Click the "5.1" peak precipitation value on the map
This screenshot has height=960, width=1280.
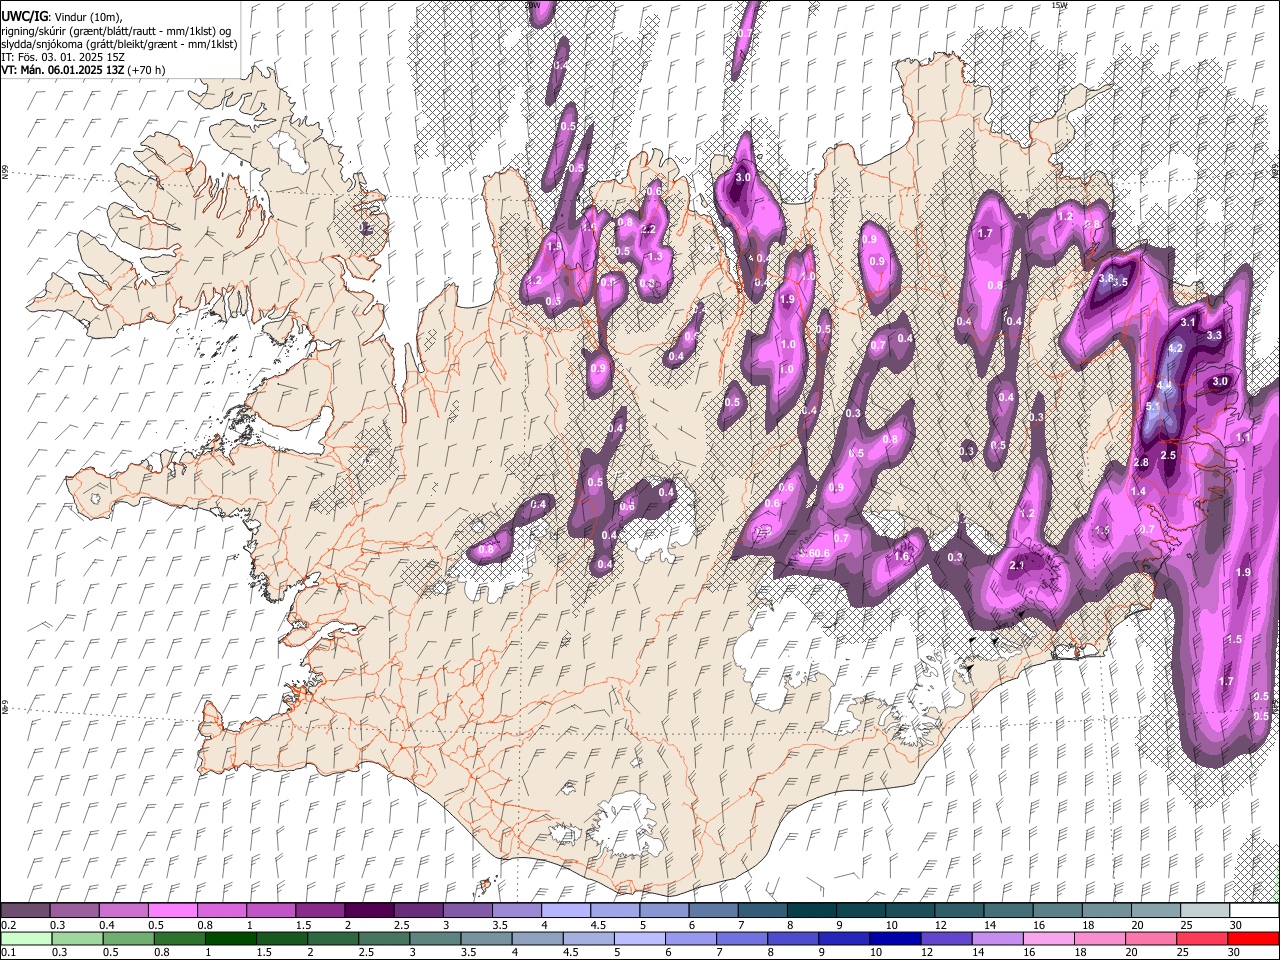(x=1153, y=407)
